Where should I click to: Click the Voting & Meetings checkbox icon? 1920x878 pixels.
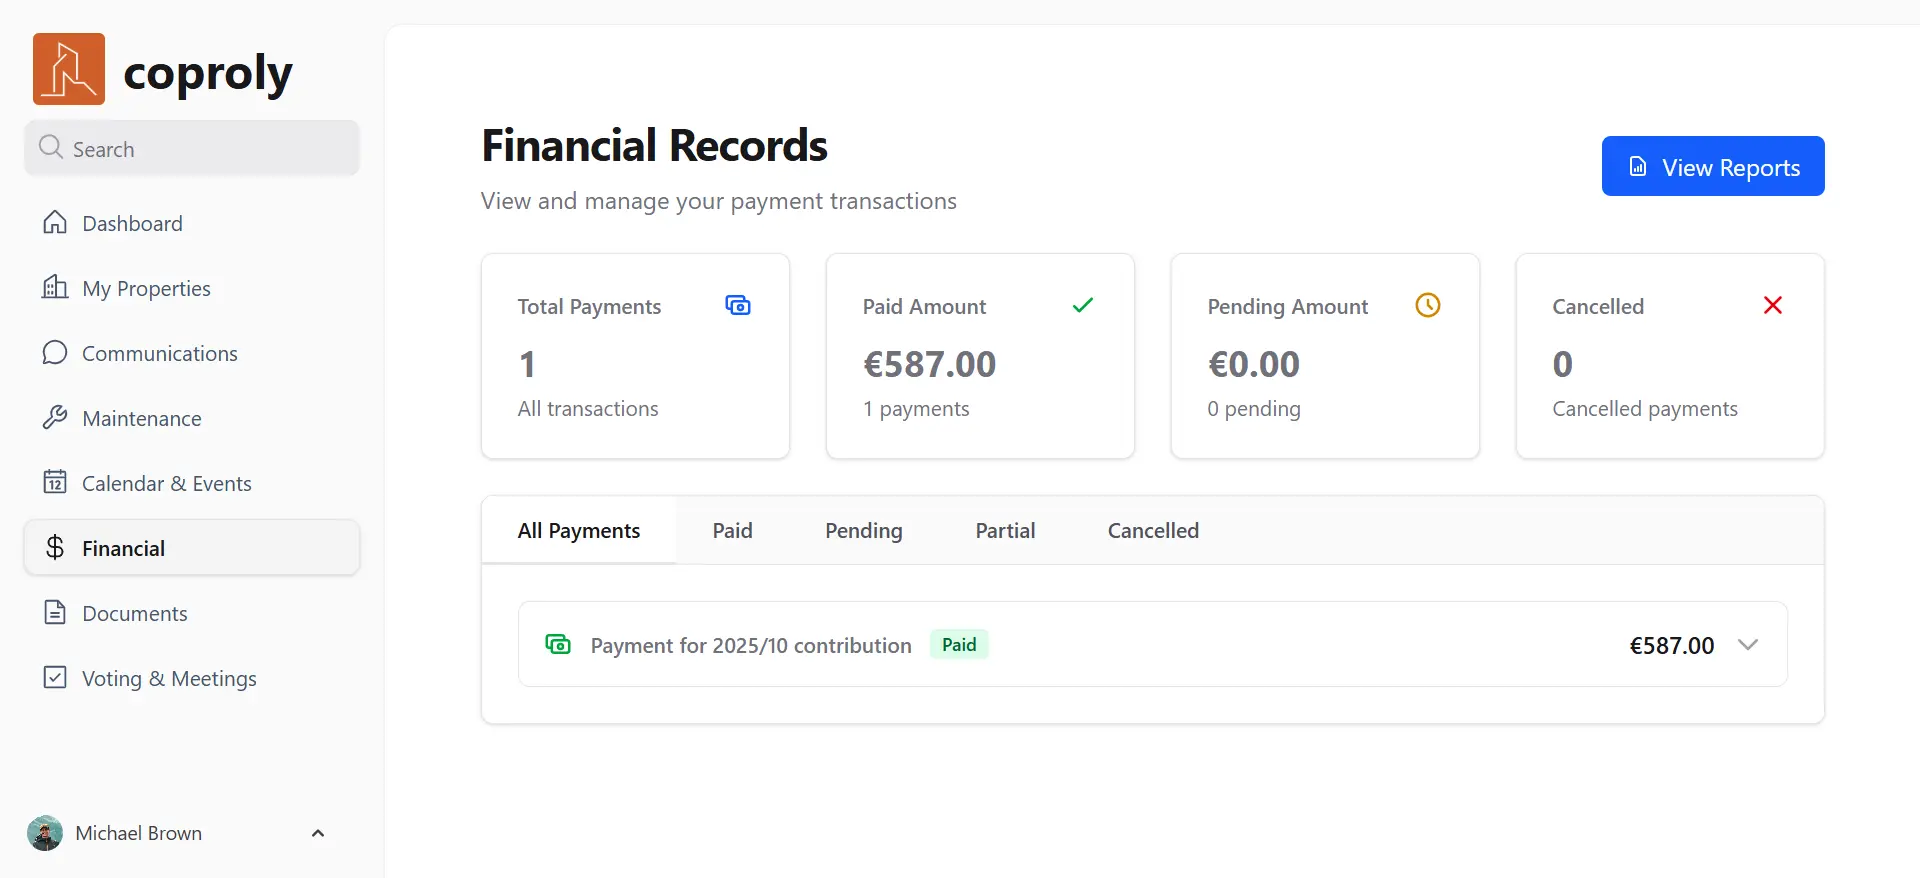(x=55, y=677)
